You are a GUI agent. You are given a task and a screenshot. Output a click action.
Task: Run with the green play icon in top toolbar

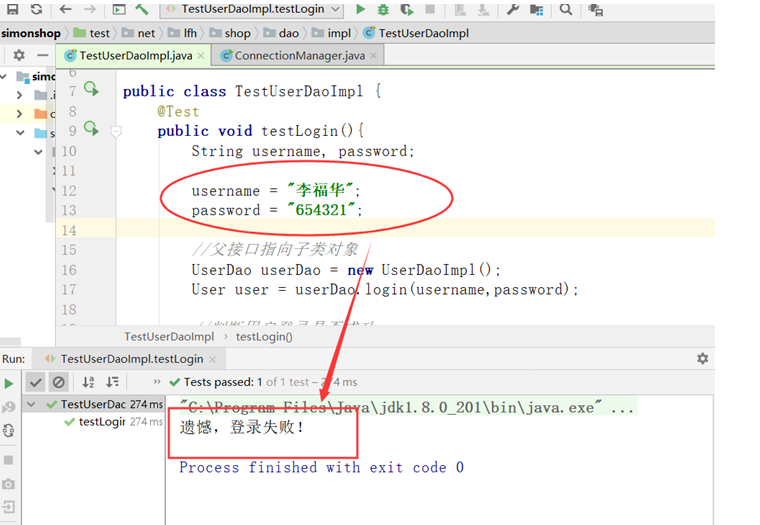tap(360, 9)
